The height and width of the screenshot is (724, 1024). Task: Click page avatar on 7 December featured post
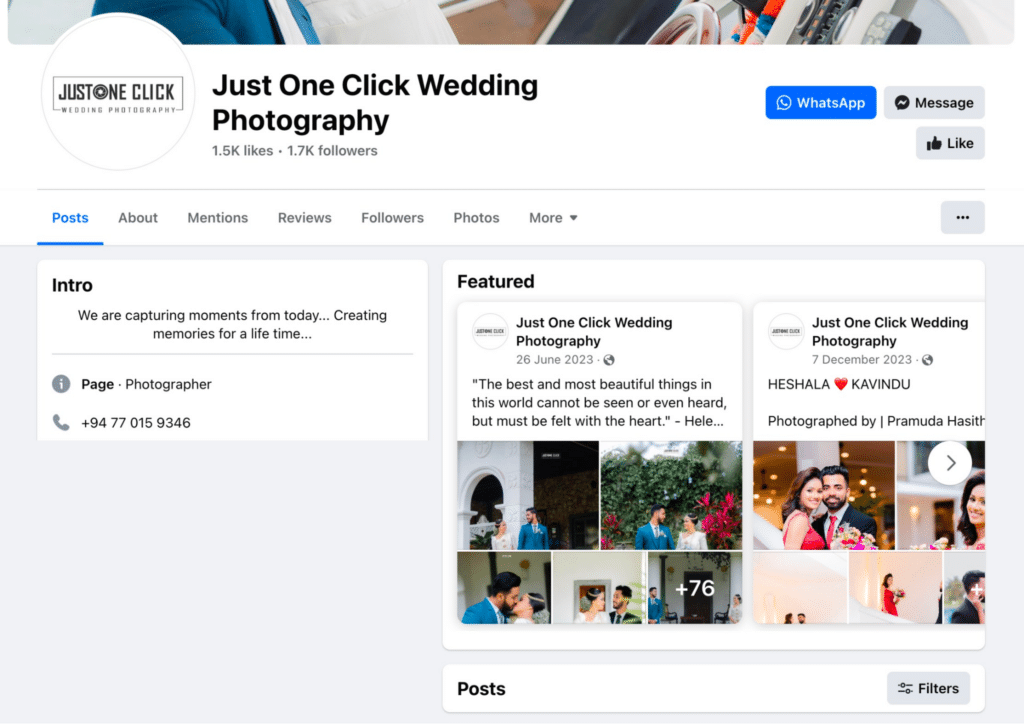coord(786,332)
